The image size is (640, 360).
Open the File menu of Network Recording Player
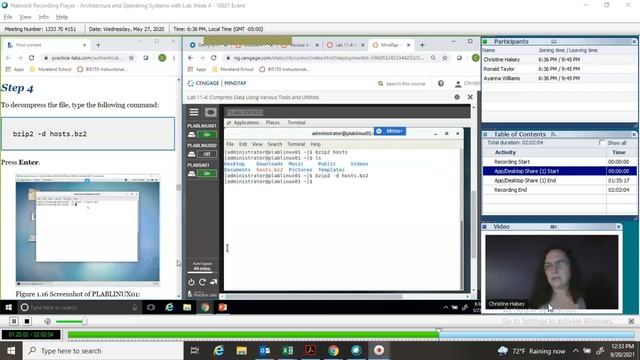pyautogui.click(x=8, y=17)
